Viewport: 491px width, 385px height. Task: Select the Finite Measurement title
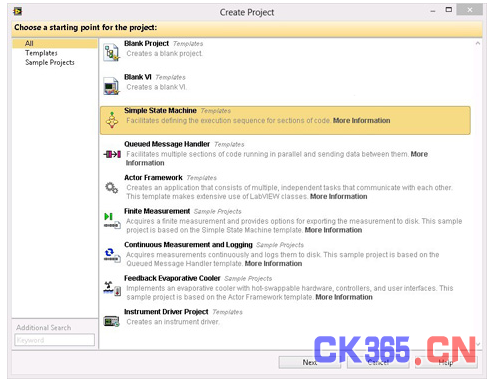(x=157, y=211)
